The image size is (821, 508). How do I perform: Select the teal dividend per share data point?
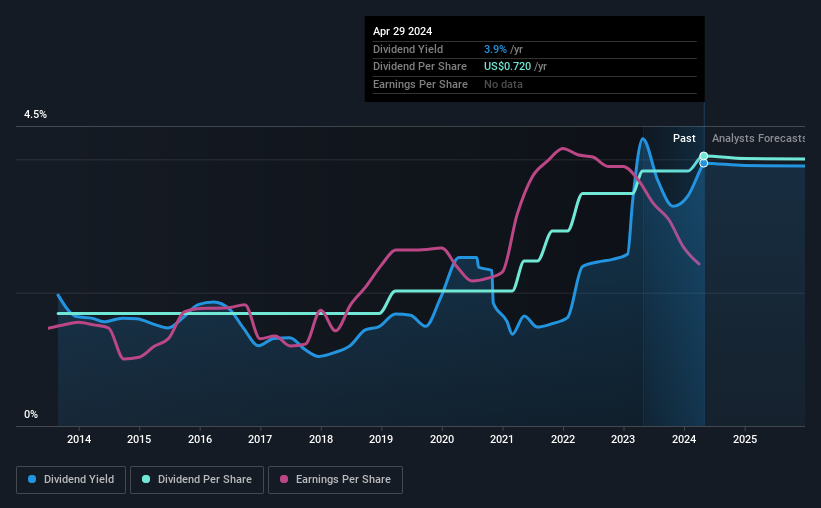704,156
